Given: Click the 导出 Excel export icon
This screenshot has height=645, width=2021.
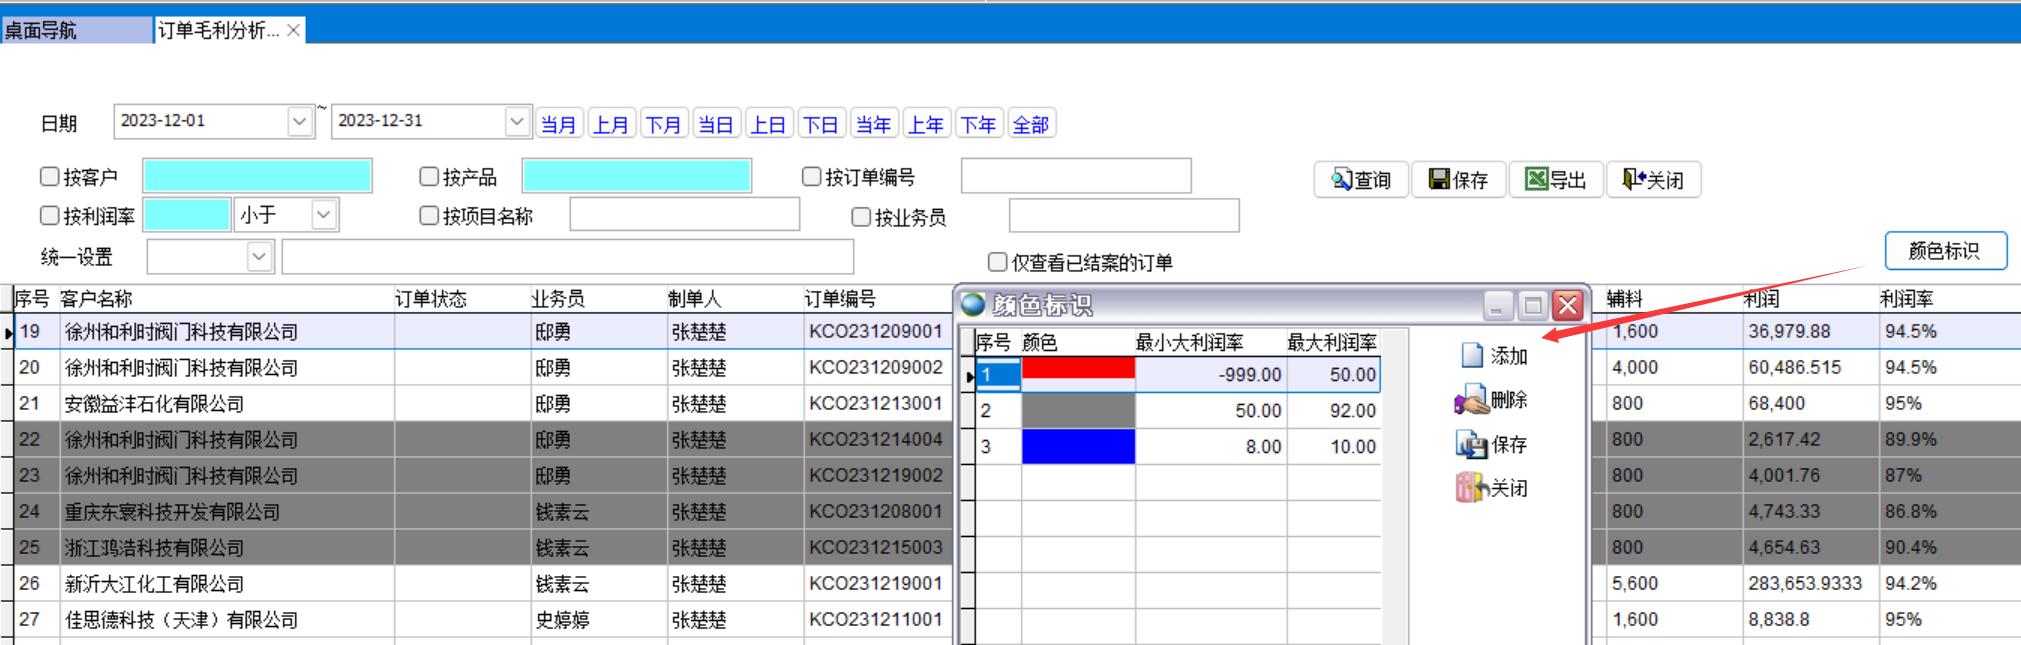Looking at the screenshot, I should (x=1536, y=180).
